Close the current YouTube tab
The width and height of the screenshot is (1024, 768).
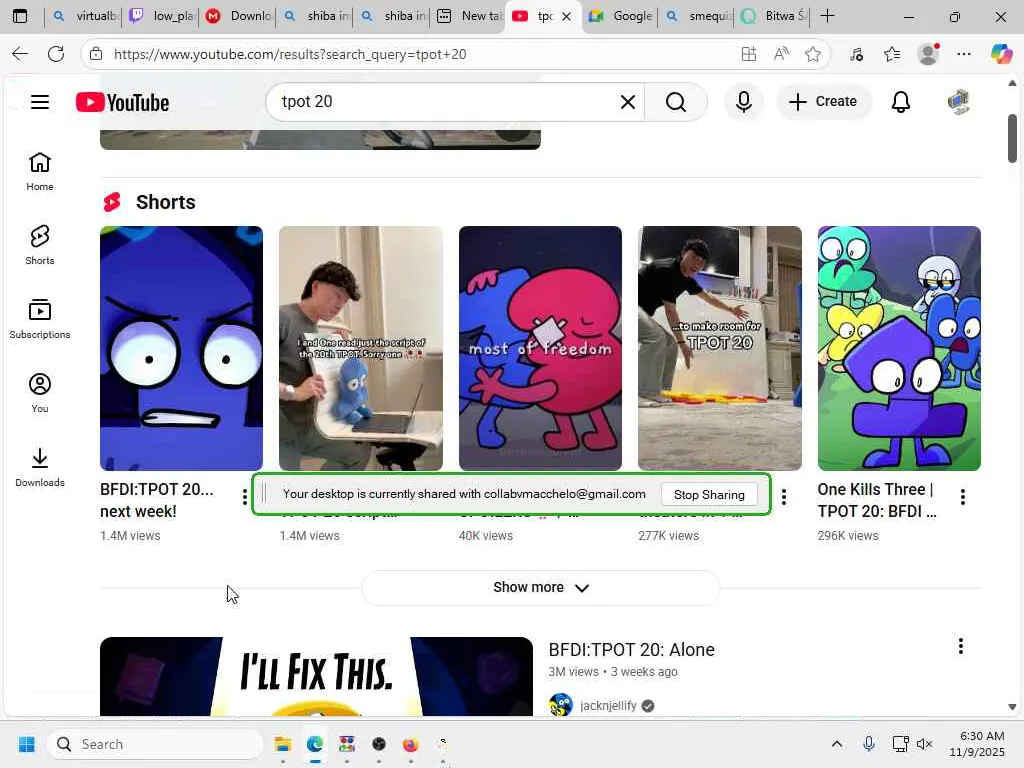[x=567, y=16]
